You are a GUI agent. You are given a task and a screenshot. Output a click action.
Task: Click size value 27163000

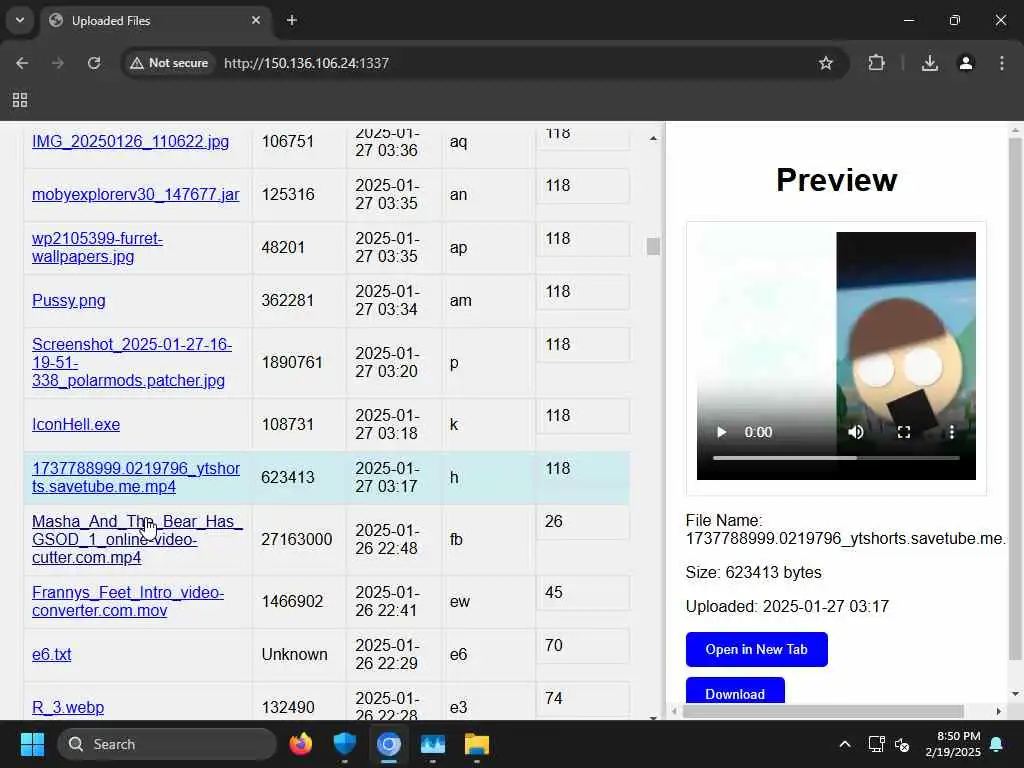click(x=296, y=539)
